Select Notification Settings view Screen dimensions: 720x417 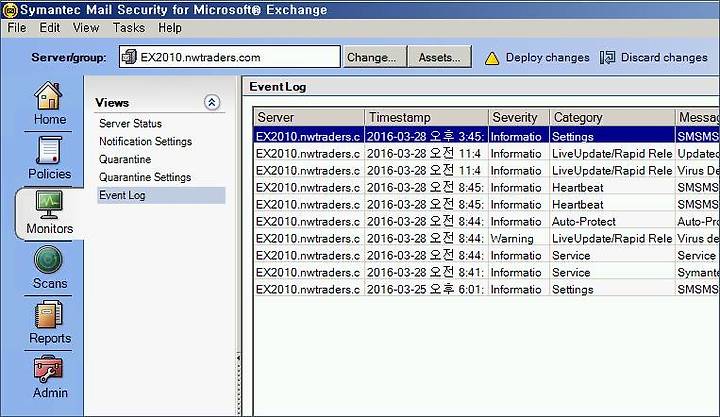[146, 141]
